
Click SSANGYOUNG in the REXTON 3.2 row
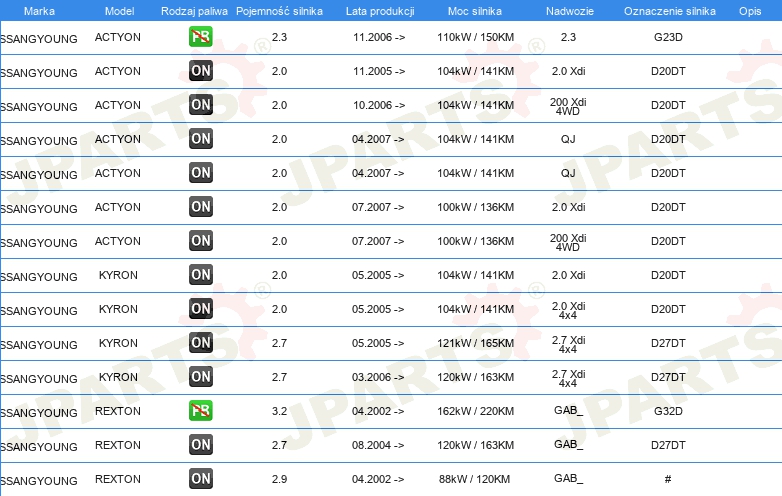39,413
